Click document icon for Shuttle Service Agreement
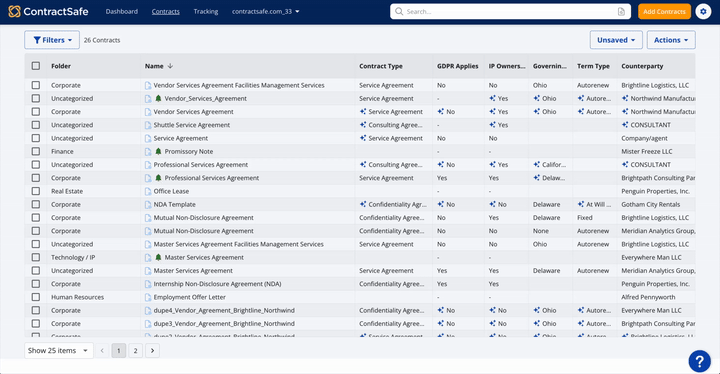The image size is (720, 374). coord(148,125)
